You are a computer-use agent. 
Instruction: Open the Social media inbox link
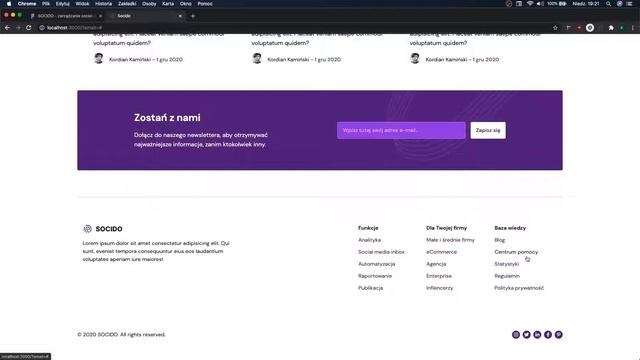[x=381, y=252]
